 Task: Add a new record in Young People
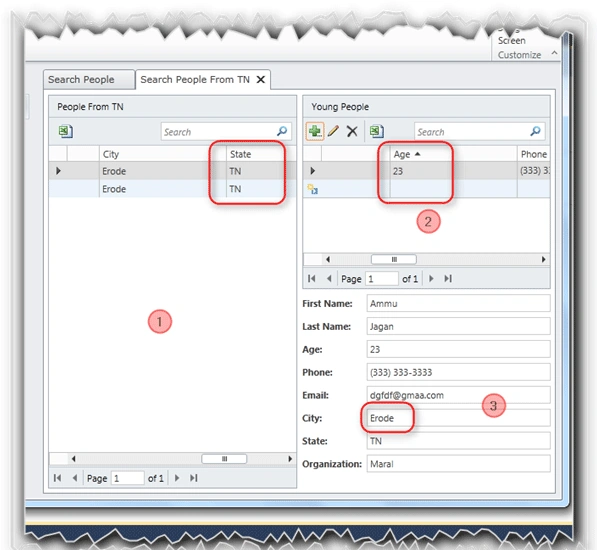pyautogui.click(x=314, y=131)
